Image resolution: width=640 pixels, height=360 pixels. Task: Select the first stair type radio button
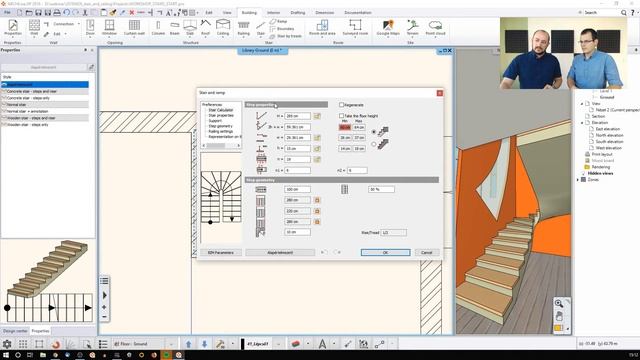tap(374, 132)
